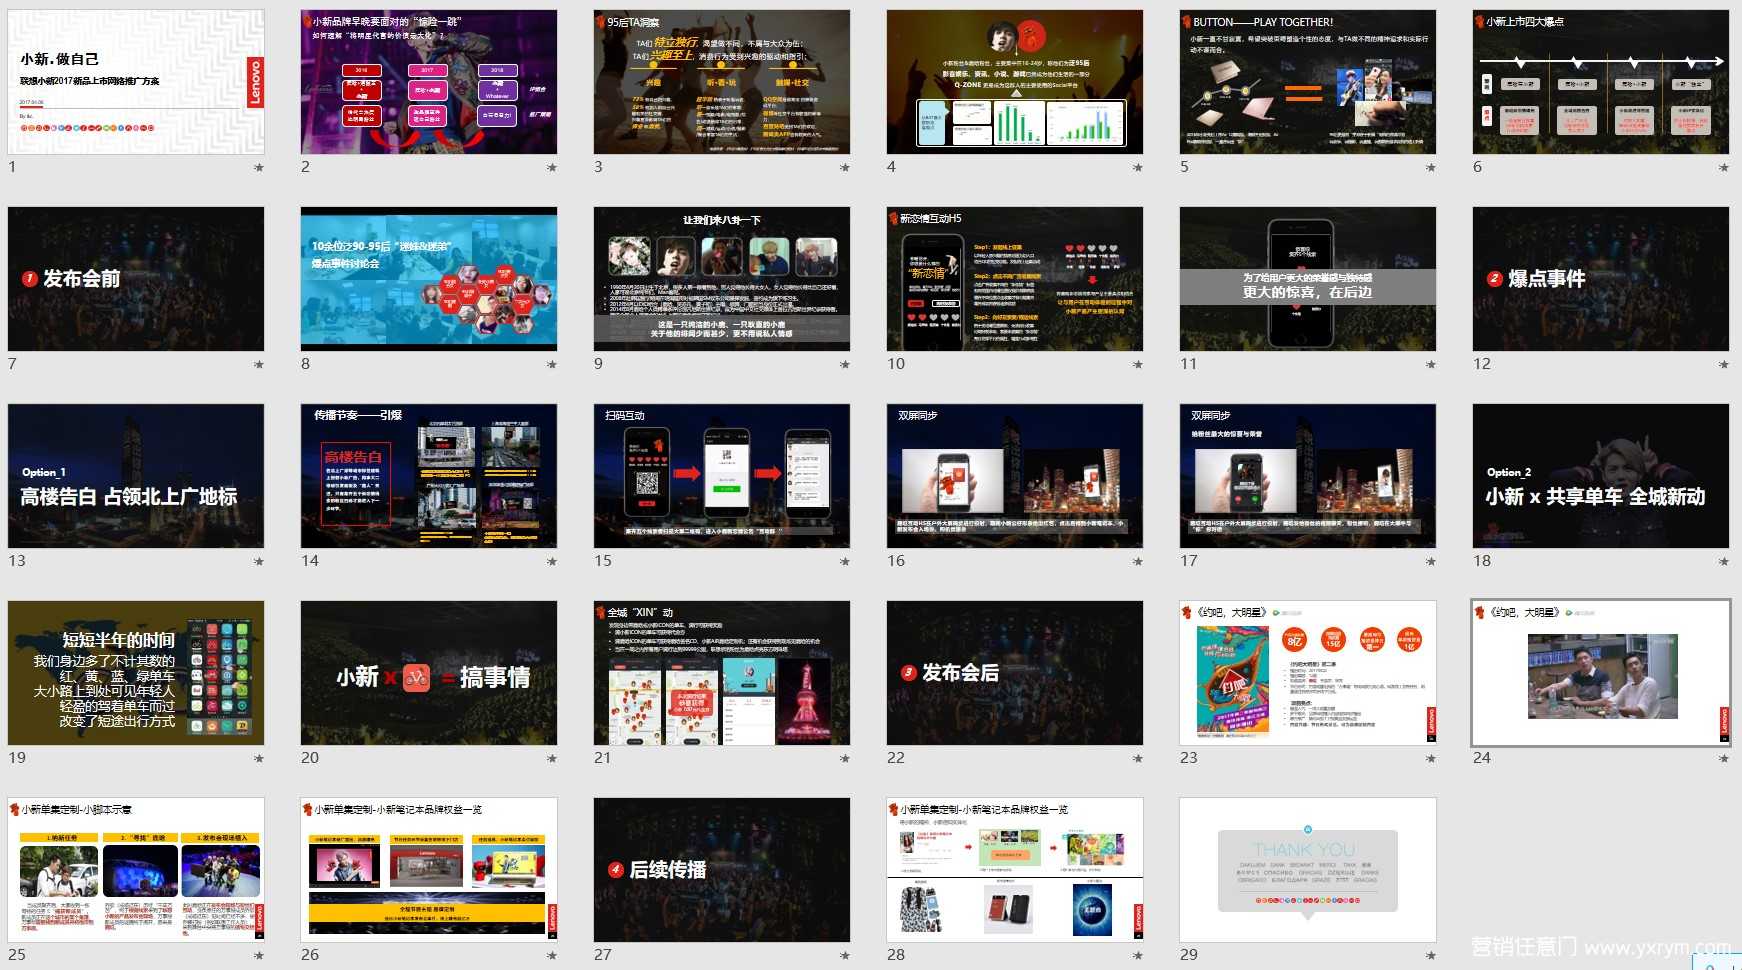The image size is (1742, 970).
Task: Select the 'THANK YOU' final slide thumbnail
Action: tap(1308, 870)
